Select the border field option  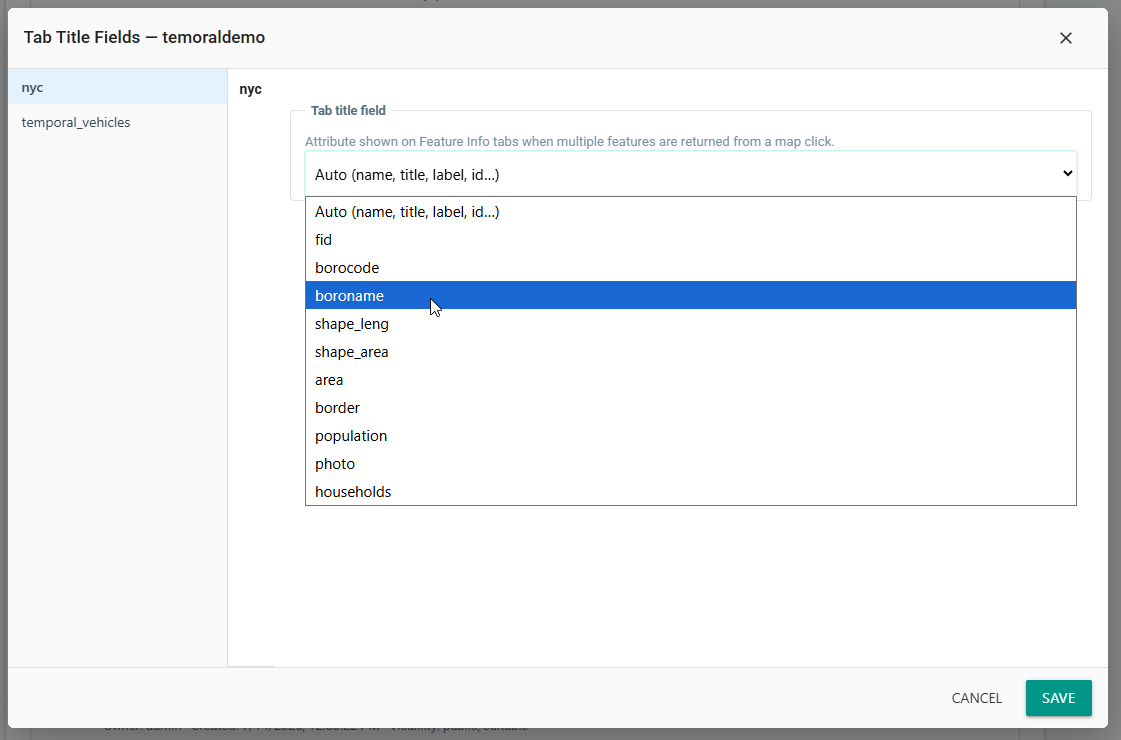pos(691,408)
